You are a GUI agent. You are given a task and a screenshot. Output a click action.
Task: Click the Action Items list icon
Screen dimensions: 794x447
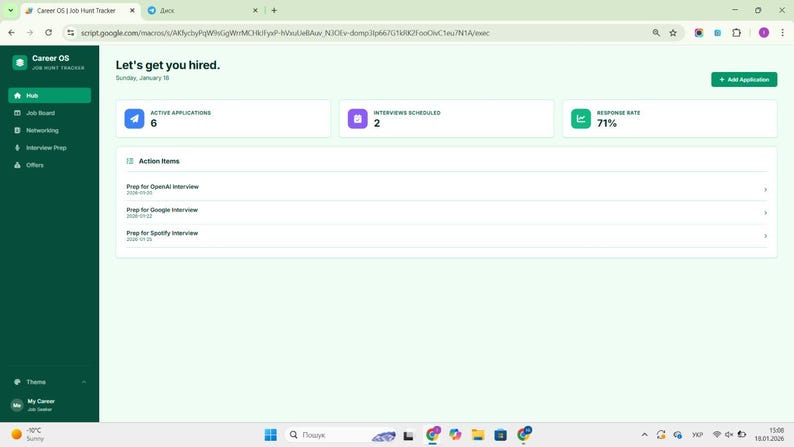tap(130, 161)
